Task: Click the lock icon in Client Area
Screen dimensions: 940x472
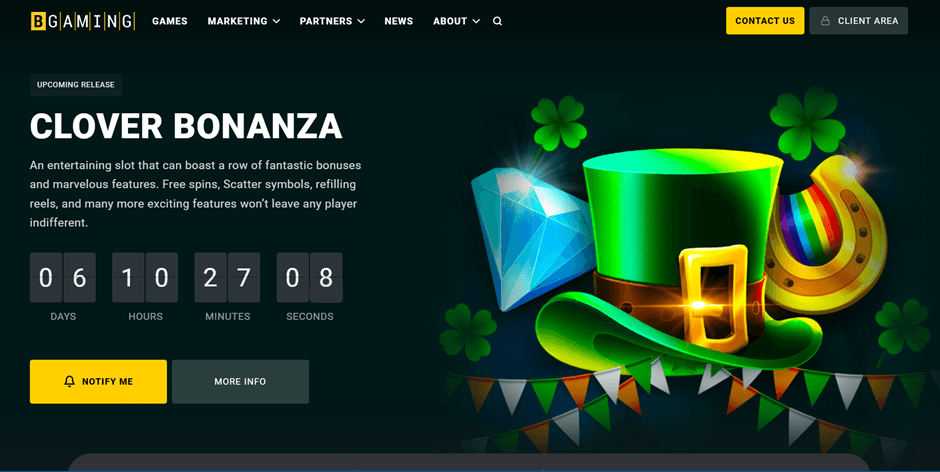Action: coord(825,21)
